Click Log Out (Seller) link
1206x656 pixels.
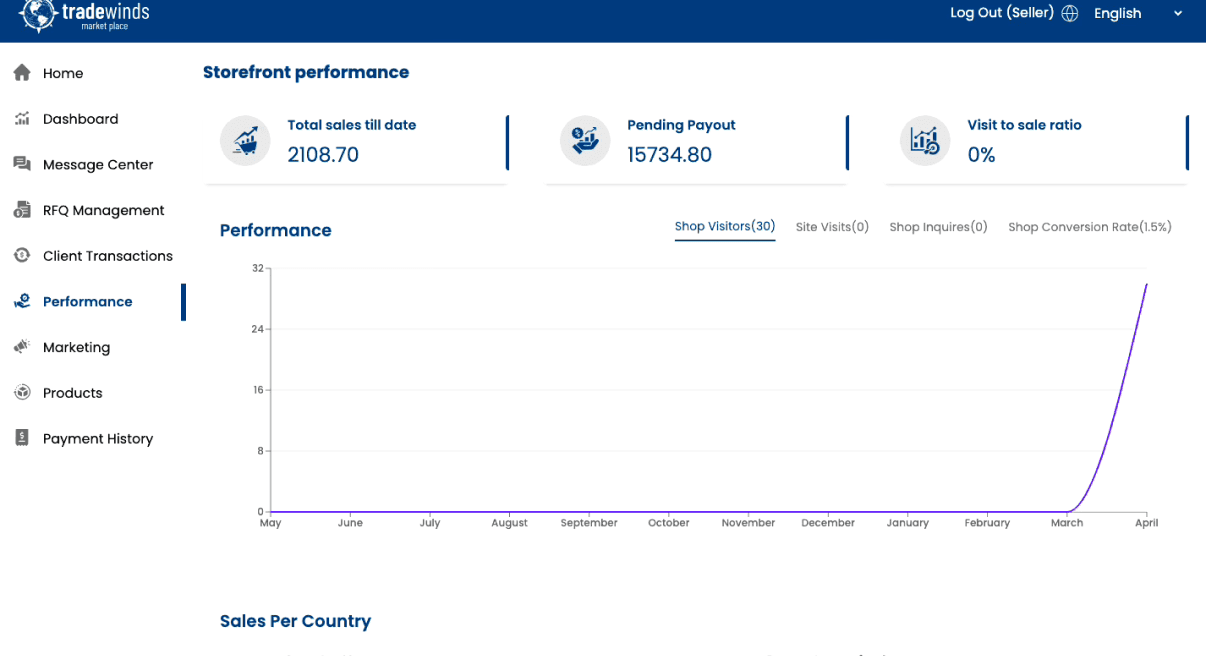1001,13
